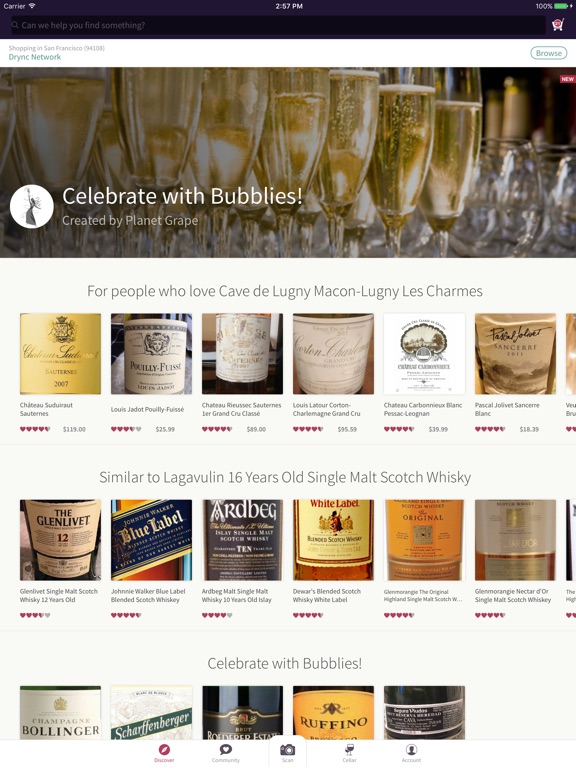The image size is (576, 768).
Task: Click the Planet Grape avatar logo
Action: click(x=32, y=206)
